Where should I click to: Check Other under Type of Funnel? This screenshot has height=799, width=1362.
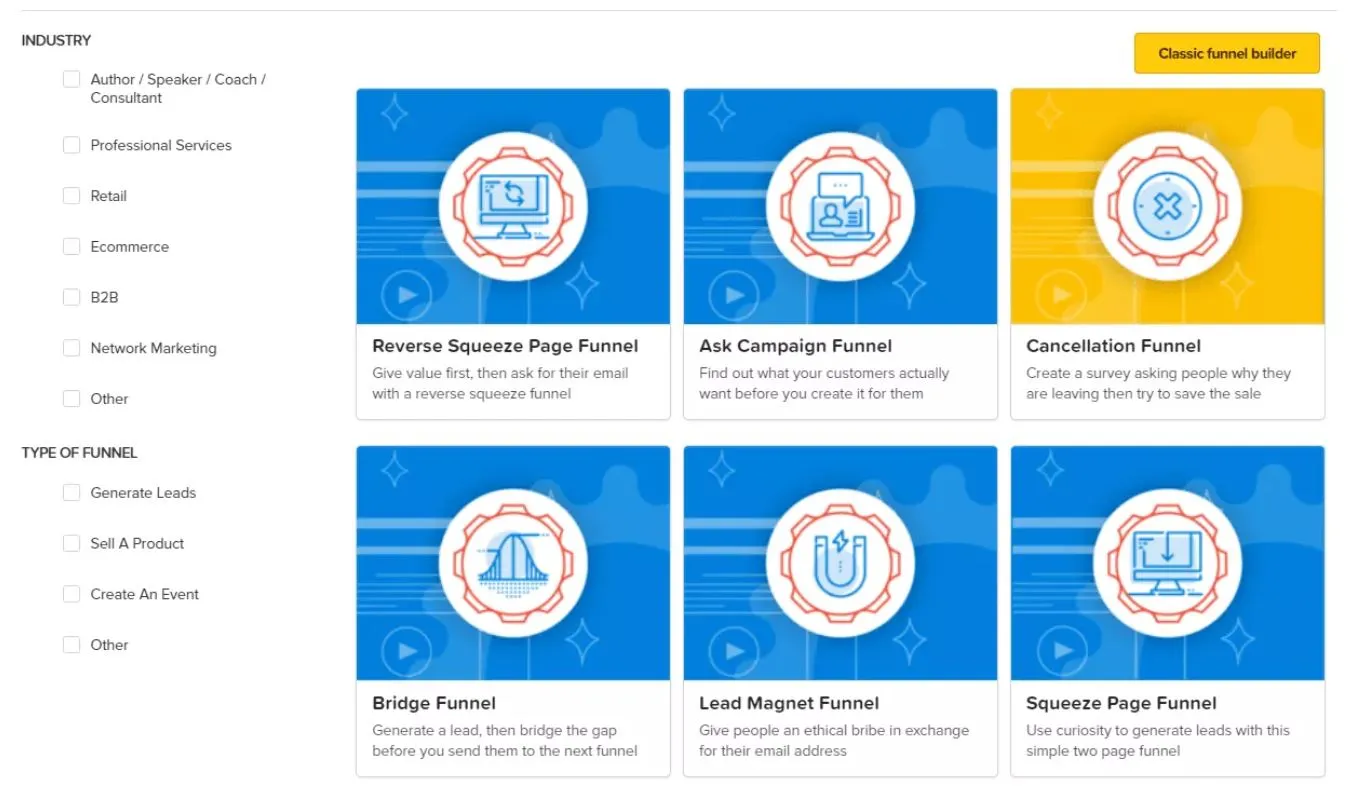pos(71,645)
